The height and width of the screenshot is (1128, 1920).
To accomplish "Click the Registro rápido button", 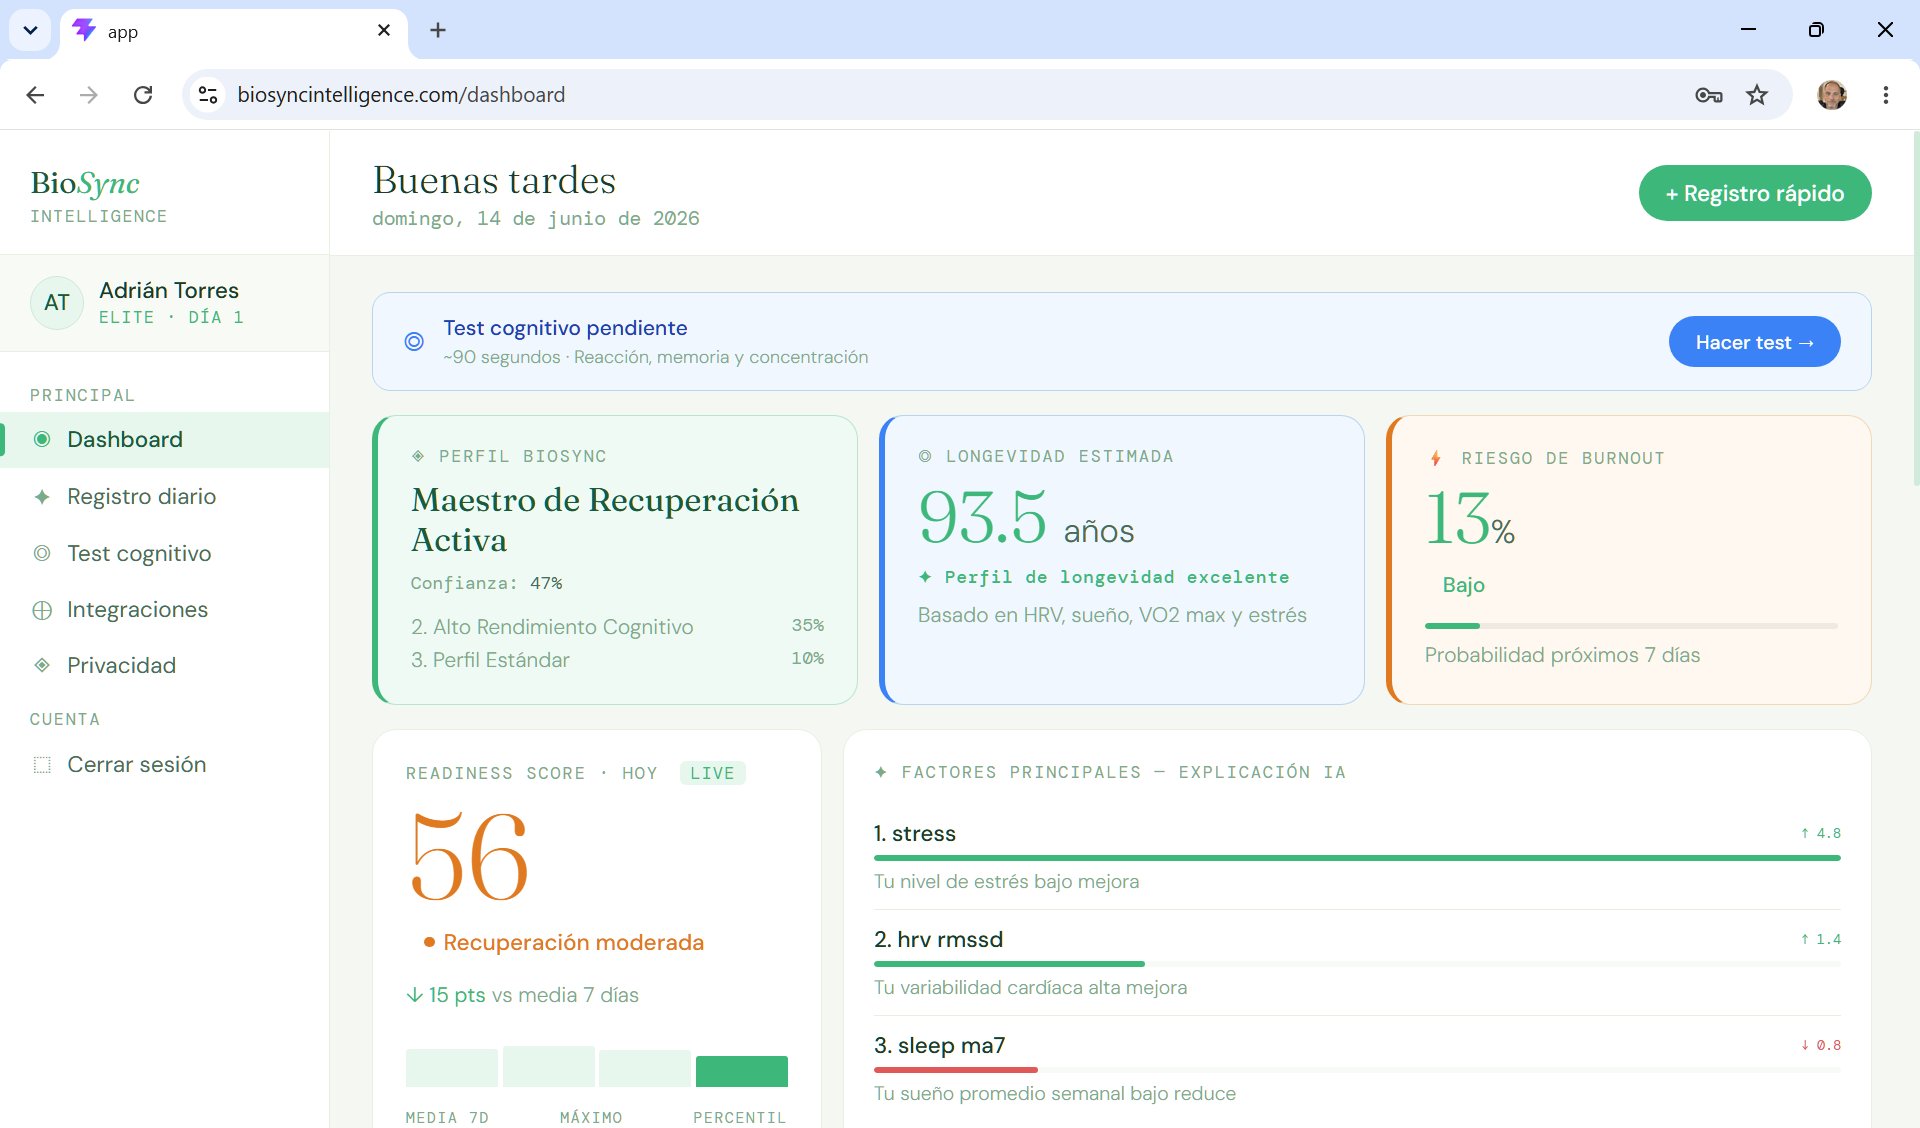I will tap(1755, 193).
